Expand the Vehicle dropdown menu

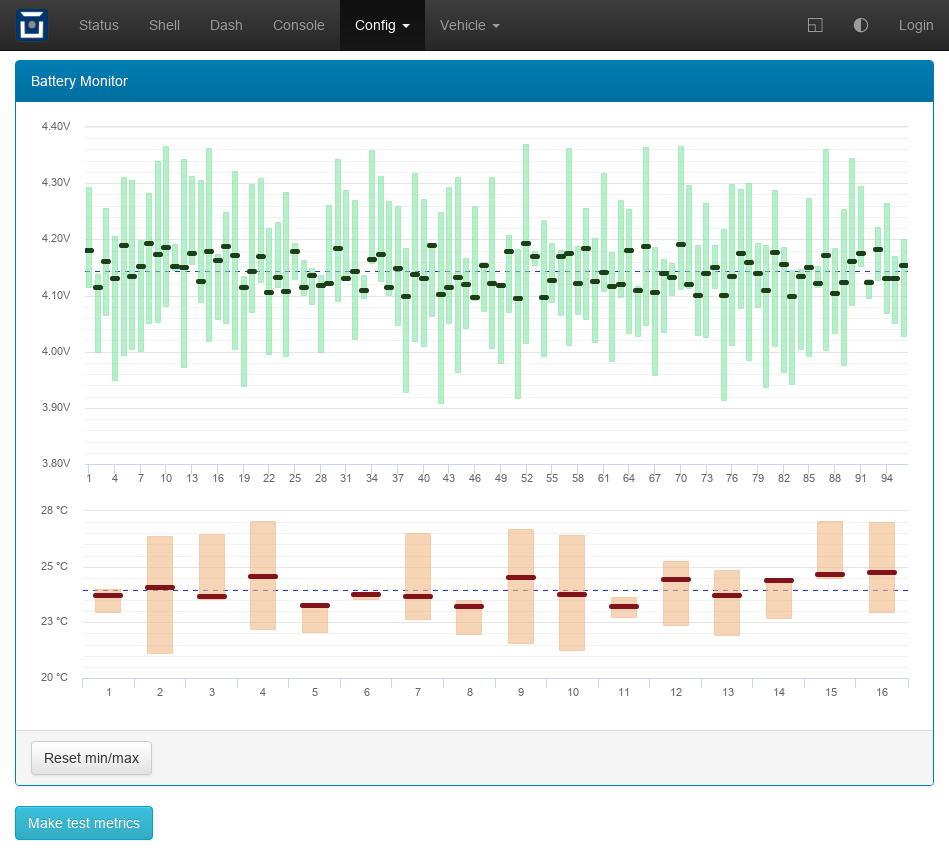tap(469, 25)
